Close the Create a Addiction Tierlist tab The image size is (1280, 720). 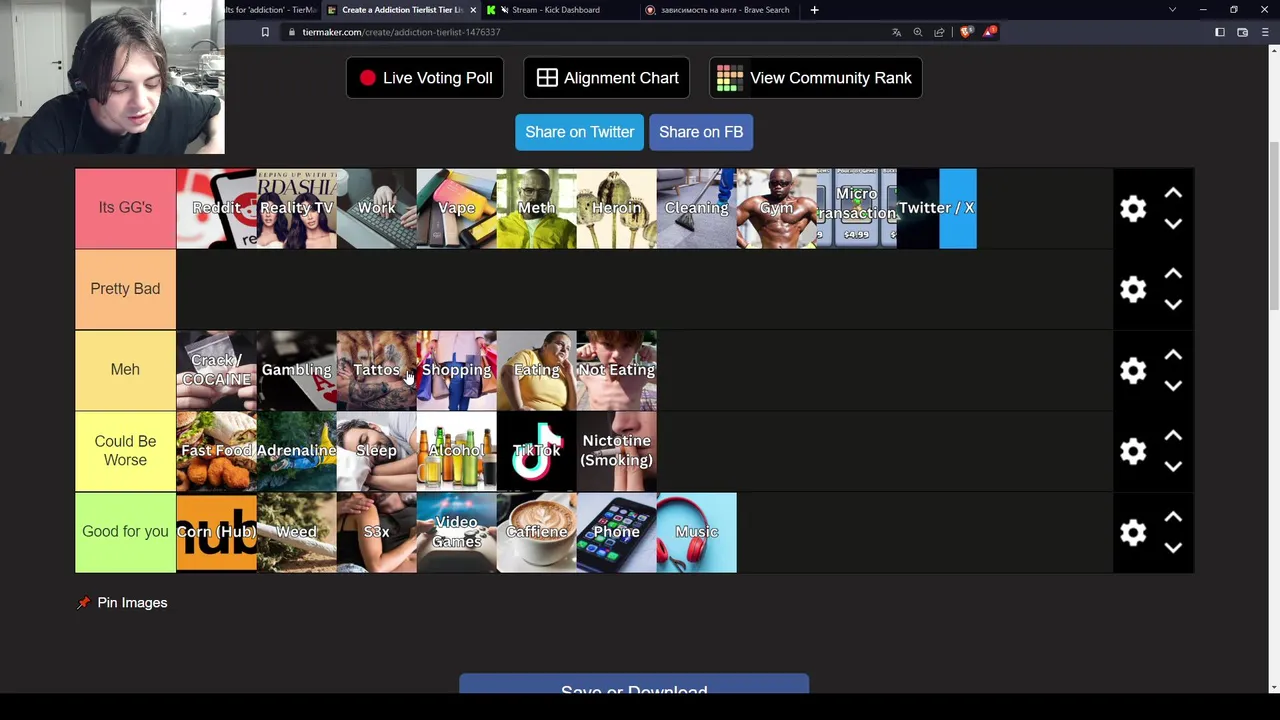[473, 10]
